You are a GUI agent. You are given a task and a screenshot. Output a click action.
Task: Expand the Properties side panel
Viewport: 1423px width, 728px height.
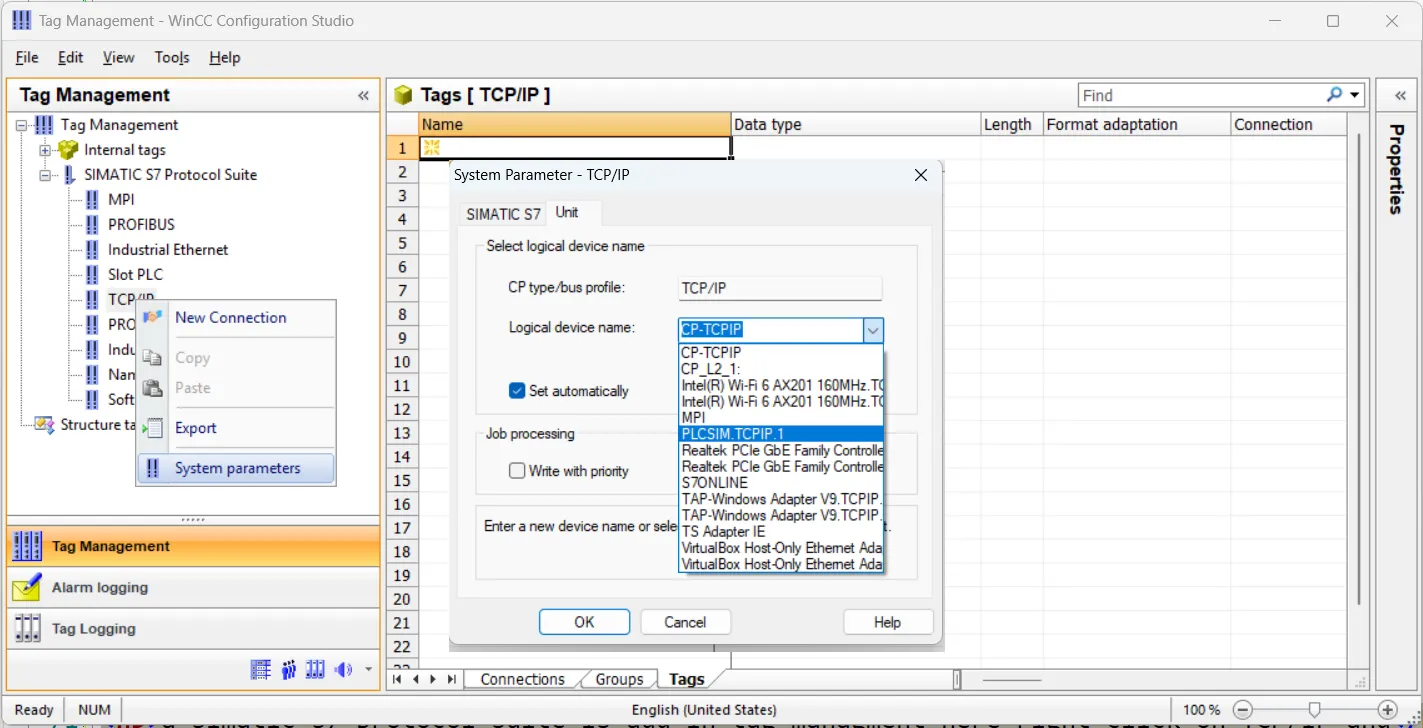coord(1399,96)
